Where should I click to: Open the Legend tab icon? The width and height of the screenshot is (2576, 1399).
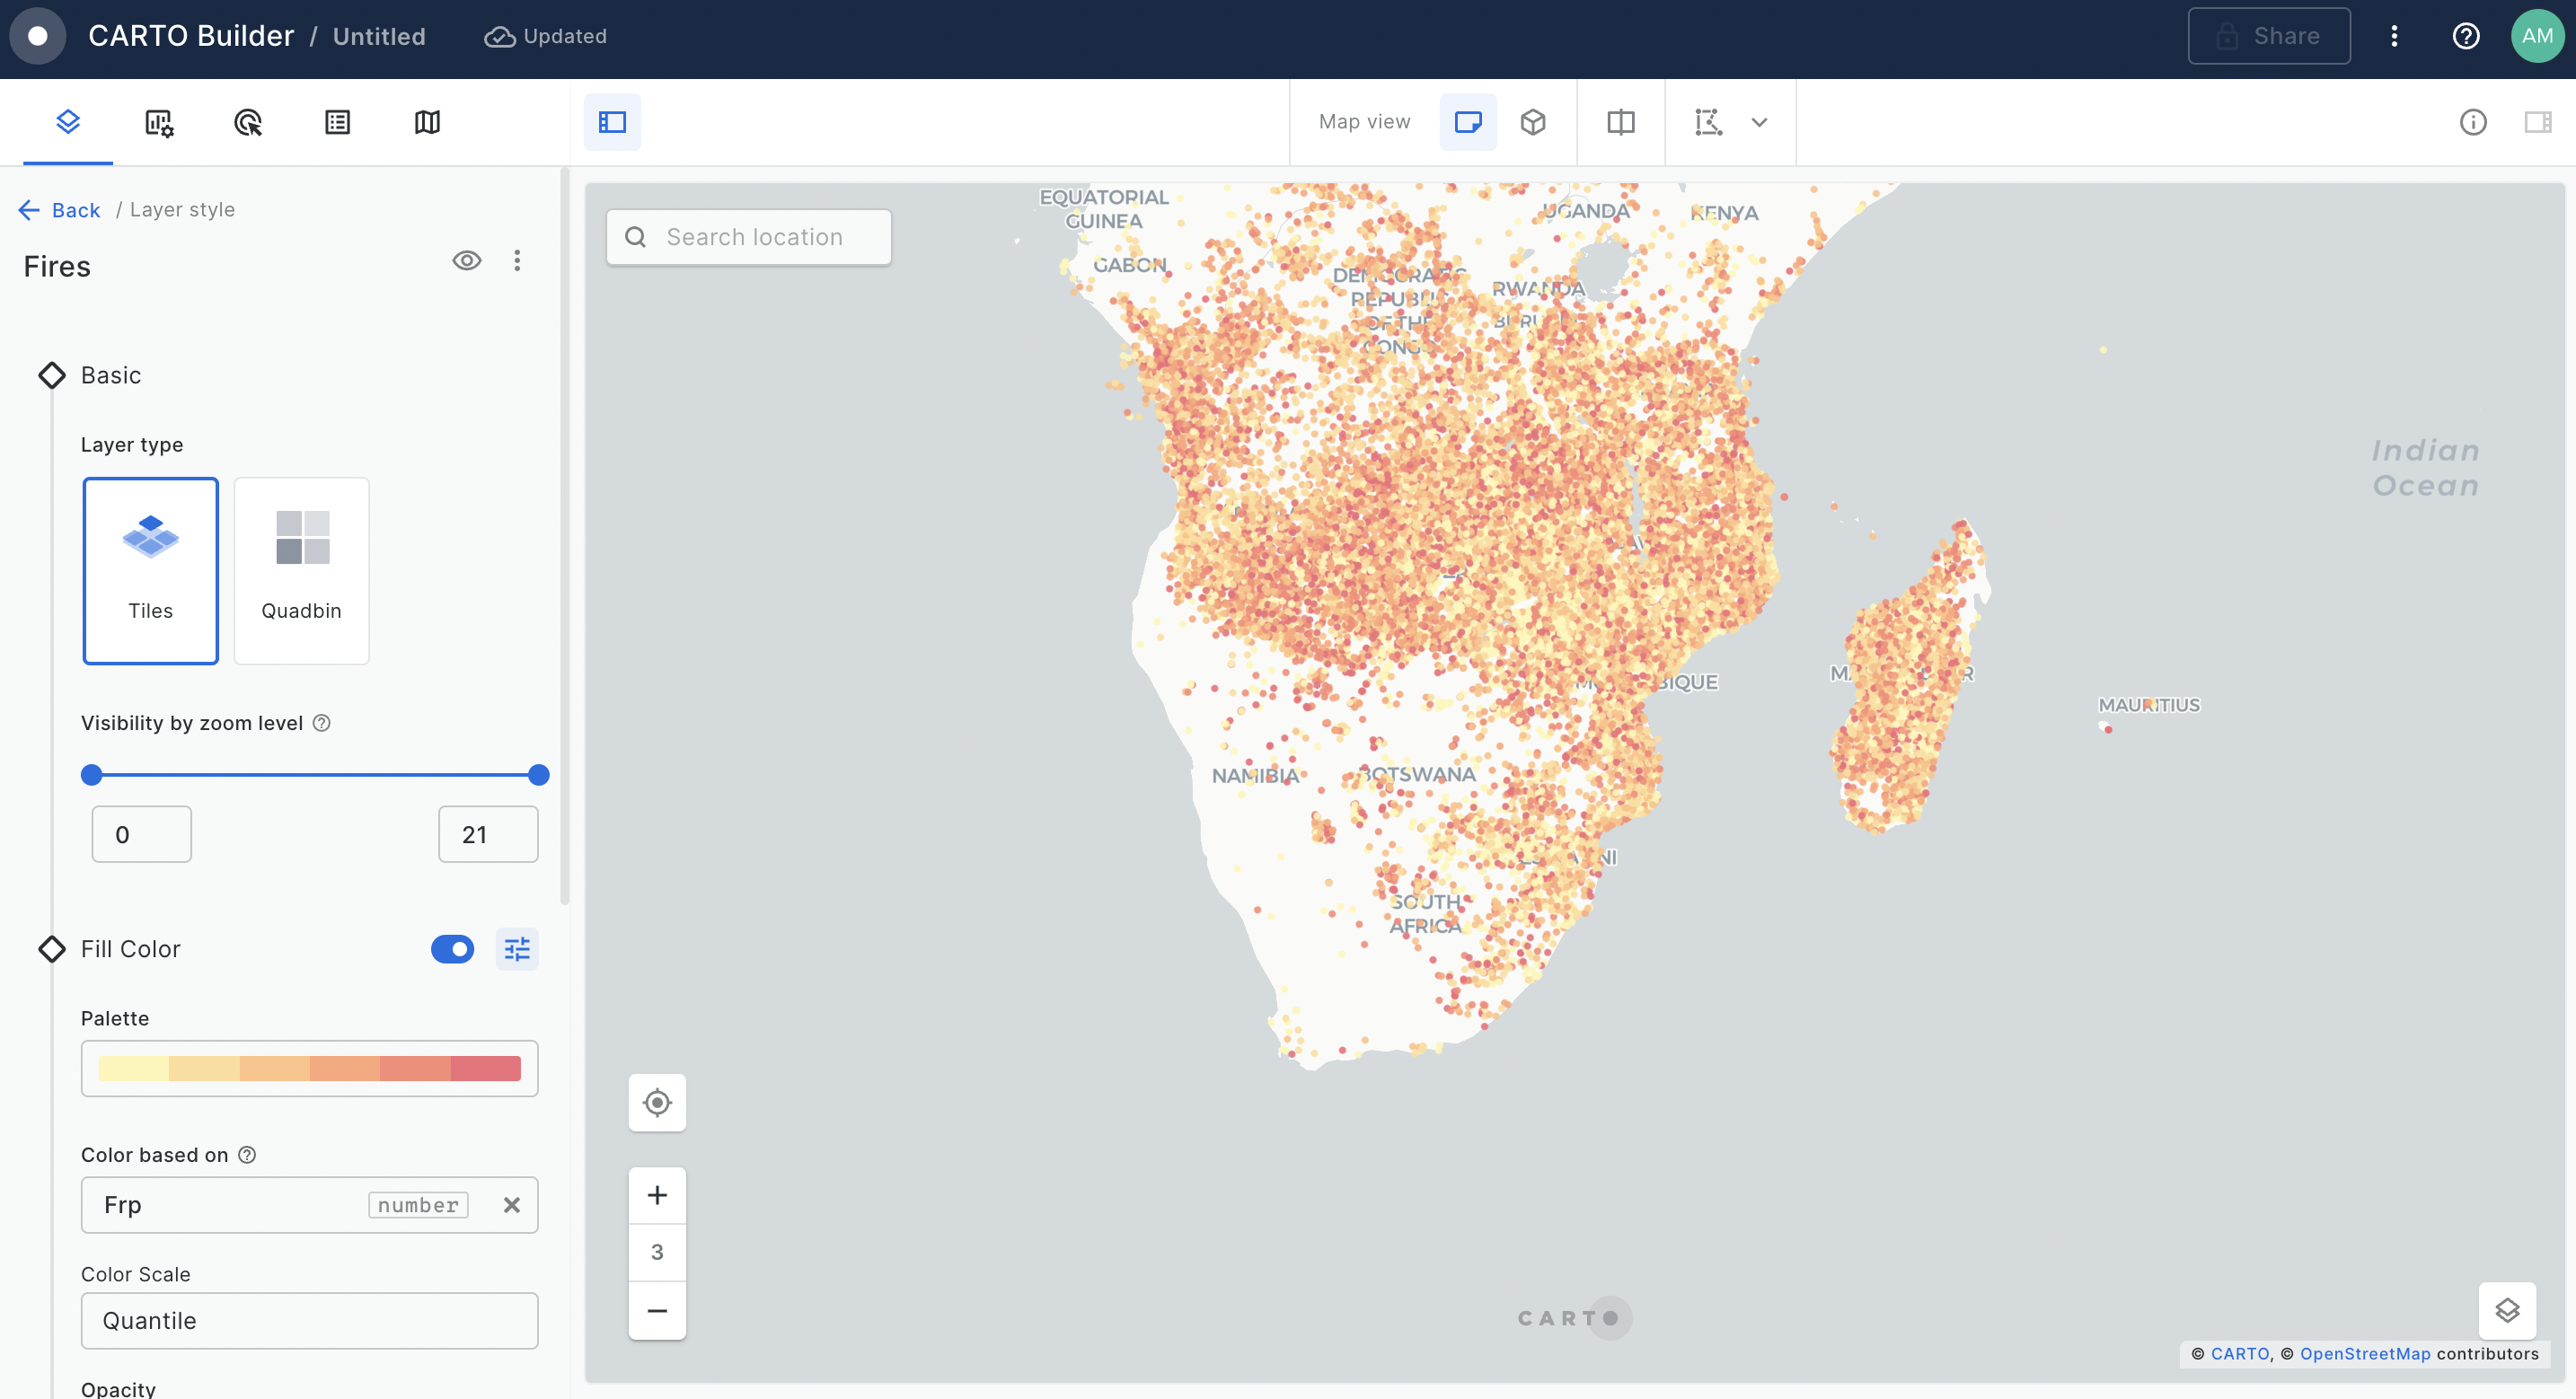337,122
